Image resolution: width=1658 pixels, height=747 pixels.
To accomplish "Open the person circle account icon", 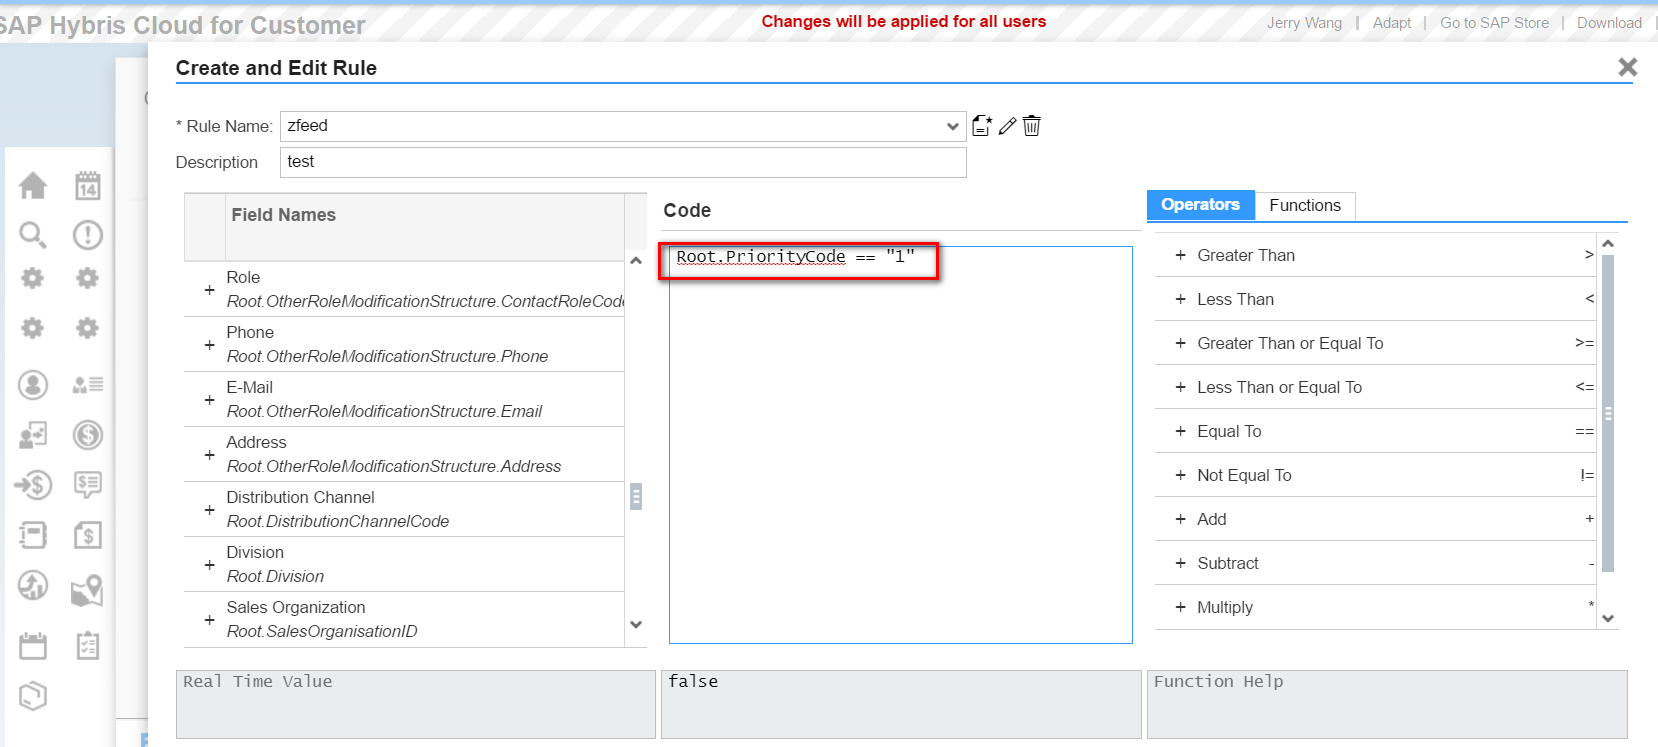I will point(33,385).
